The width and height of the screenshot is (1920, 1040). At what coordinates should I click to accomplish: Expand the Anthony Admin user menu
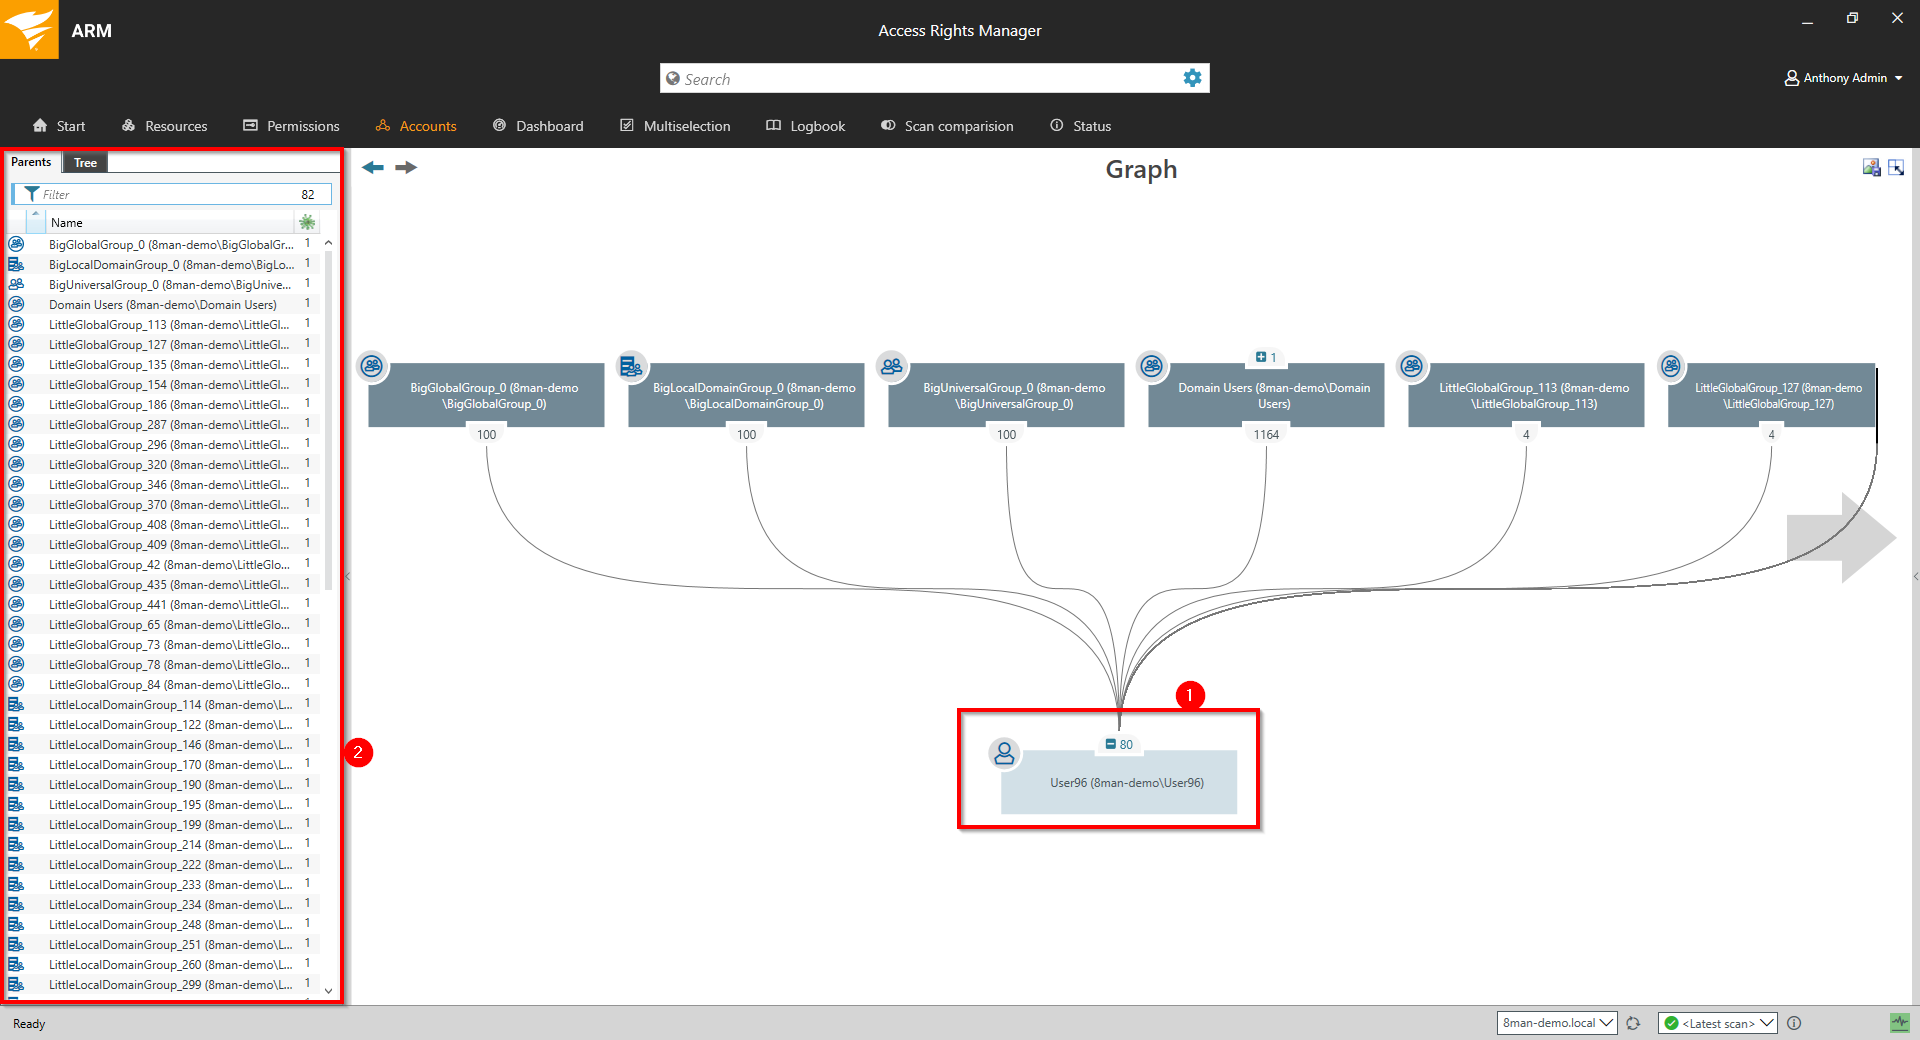point(1844,78)
